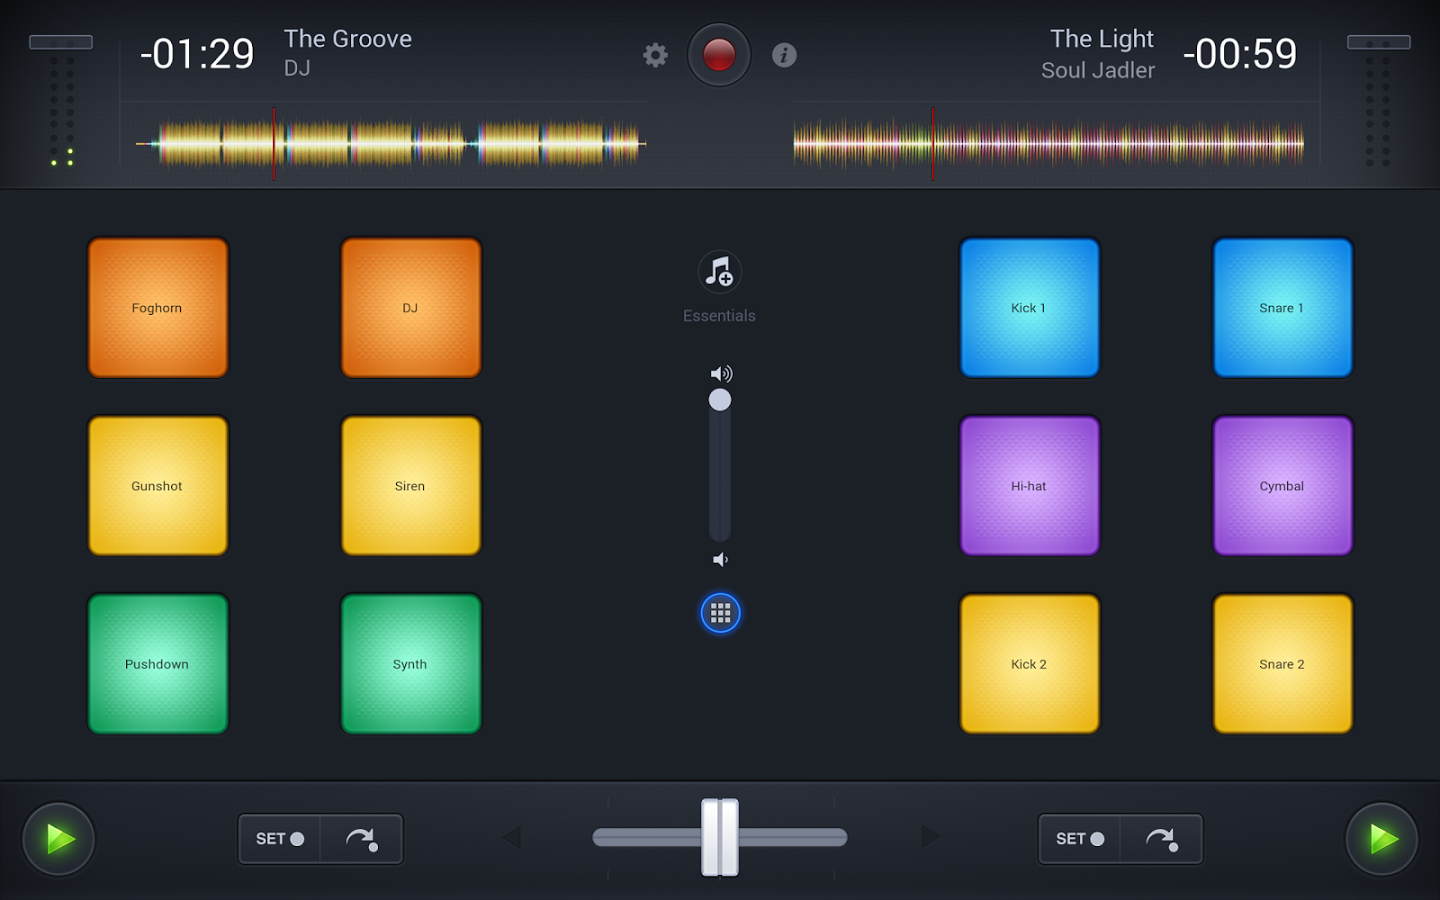Center the crossfader slider
Screen dimensions: 1440x900
point(720,838)
